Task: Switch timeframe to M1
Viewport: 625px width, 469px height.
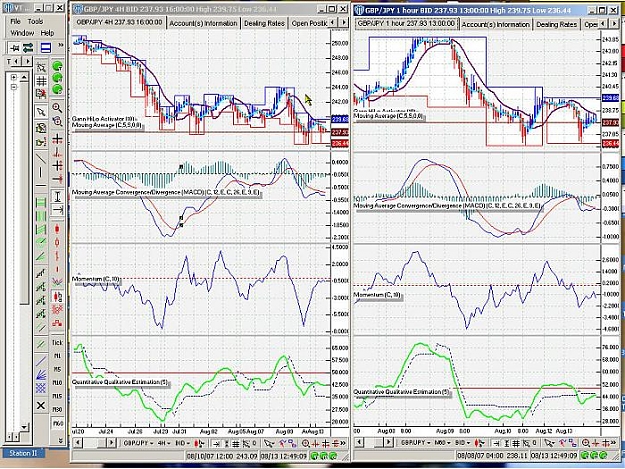Action: (x=57, y=356)
